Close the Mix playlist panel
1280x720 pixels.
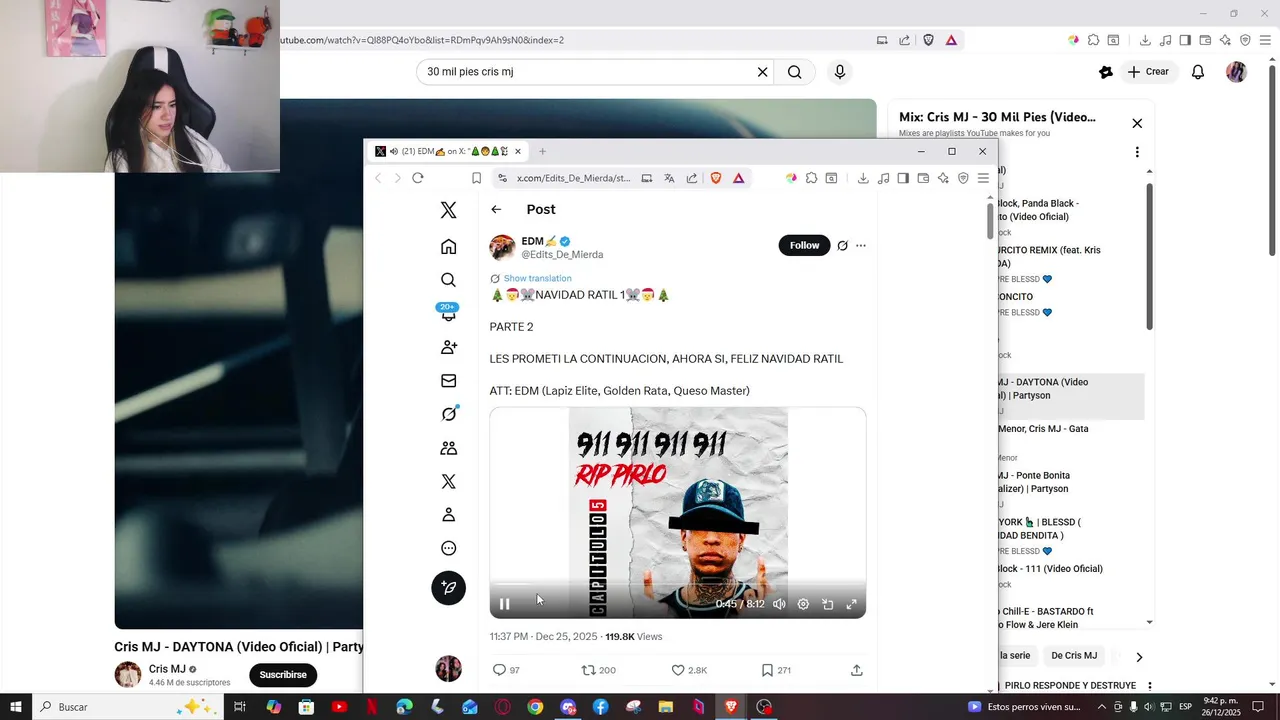[1137, 123]
